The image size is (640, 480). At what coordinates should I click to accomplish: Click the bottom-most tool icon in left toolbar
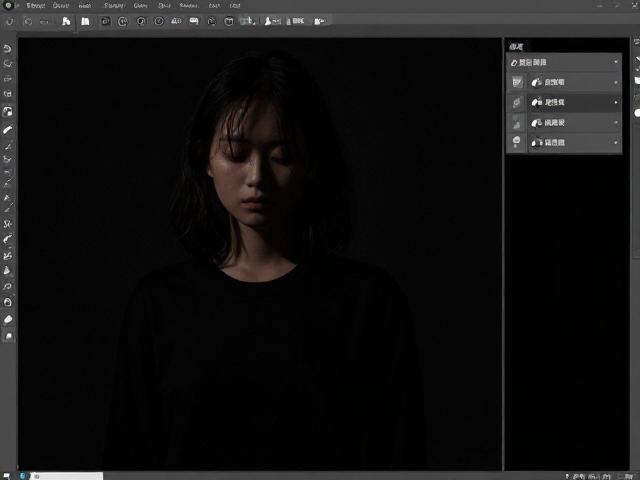pos(9,336)
